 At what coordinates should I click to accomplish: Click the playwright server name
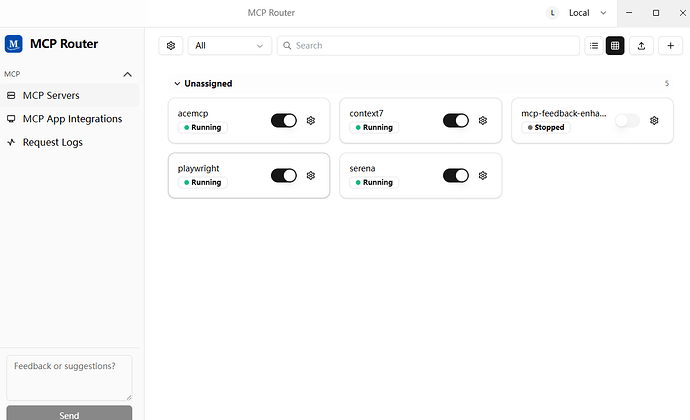pyautogui.click(x=198, y=169)
